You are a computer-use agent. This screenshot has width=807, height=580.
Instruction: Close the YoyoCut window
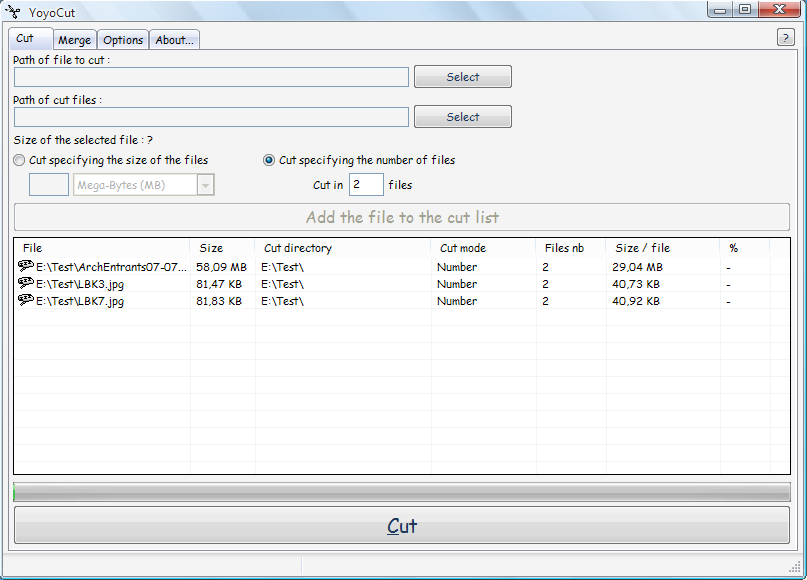pyautogui.click(x=780, y=10)
